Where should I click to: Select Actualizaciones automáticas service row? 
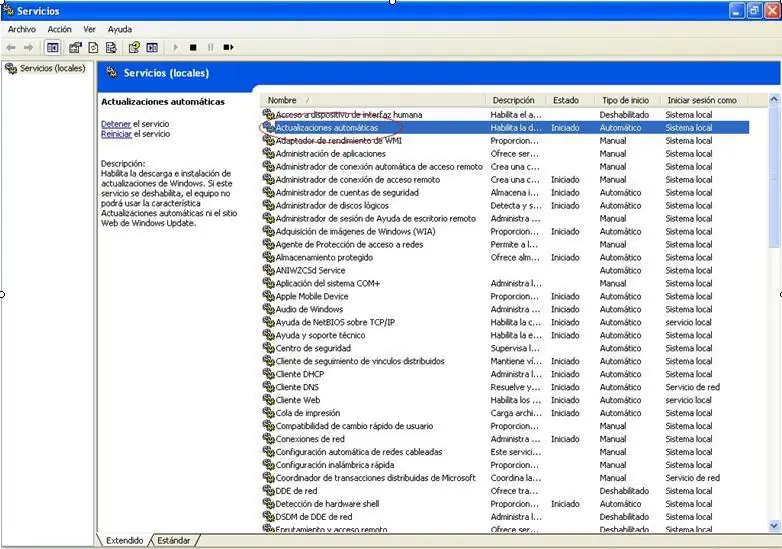coord(505,128)
